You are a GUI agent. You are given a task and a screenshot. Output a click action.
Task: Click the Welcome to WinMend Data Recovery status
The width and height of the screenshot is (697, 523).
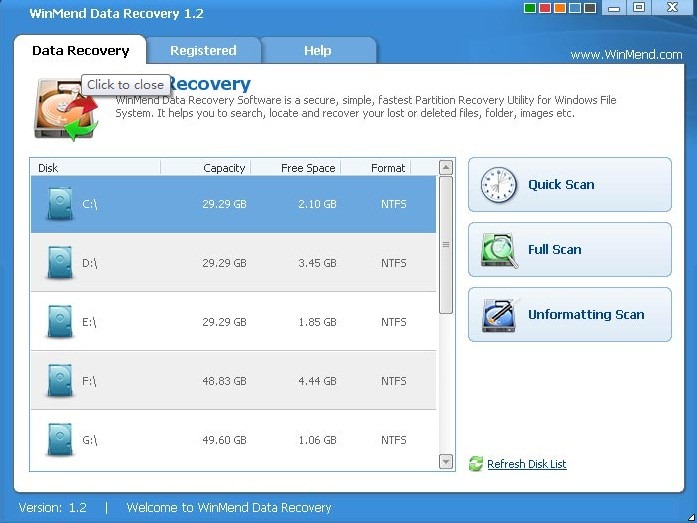[x=229, y=507]
